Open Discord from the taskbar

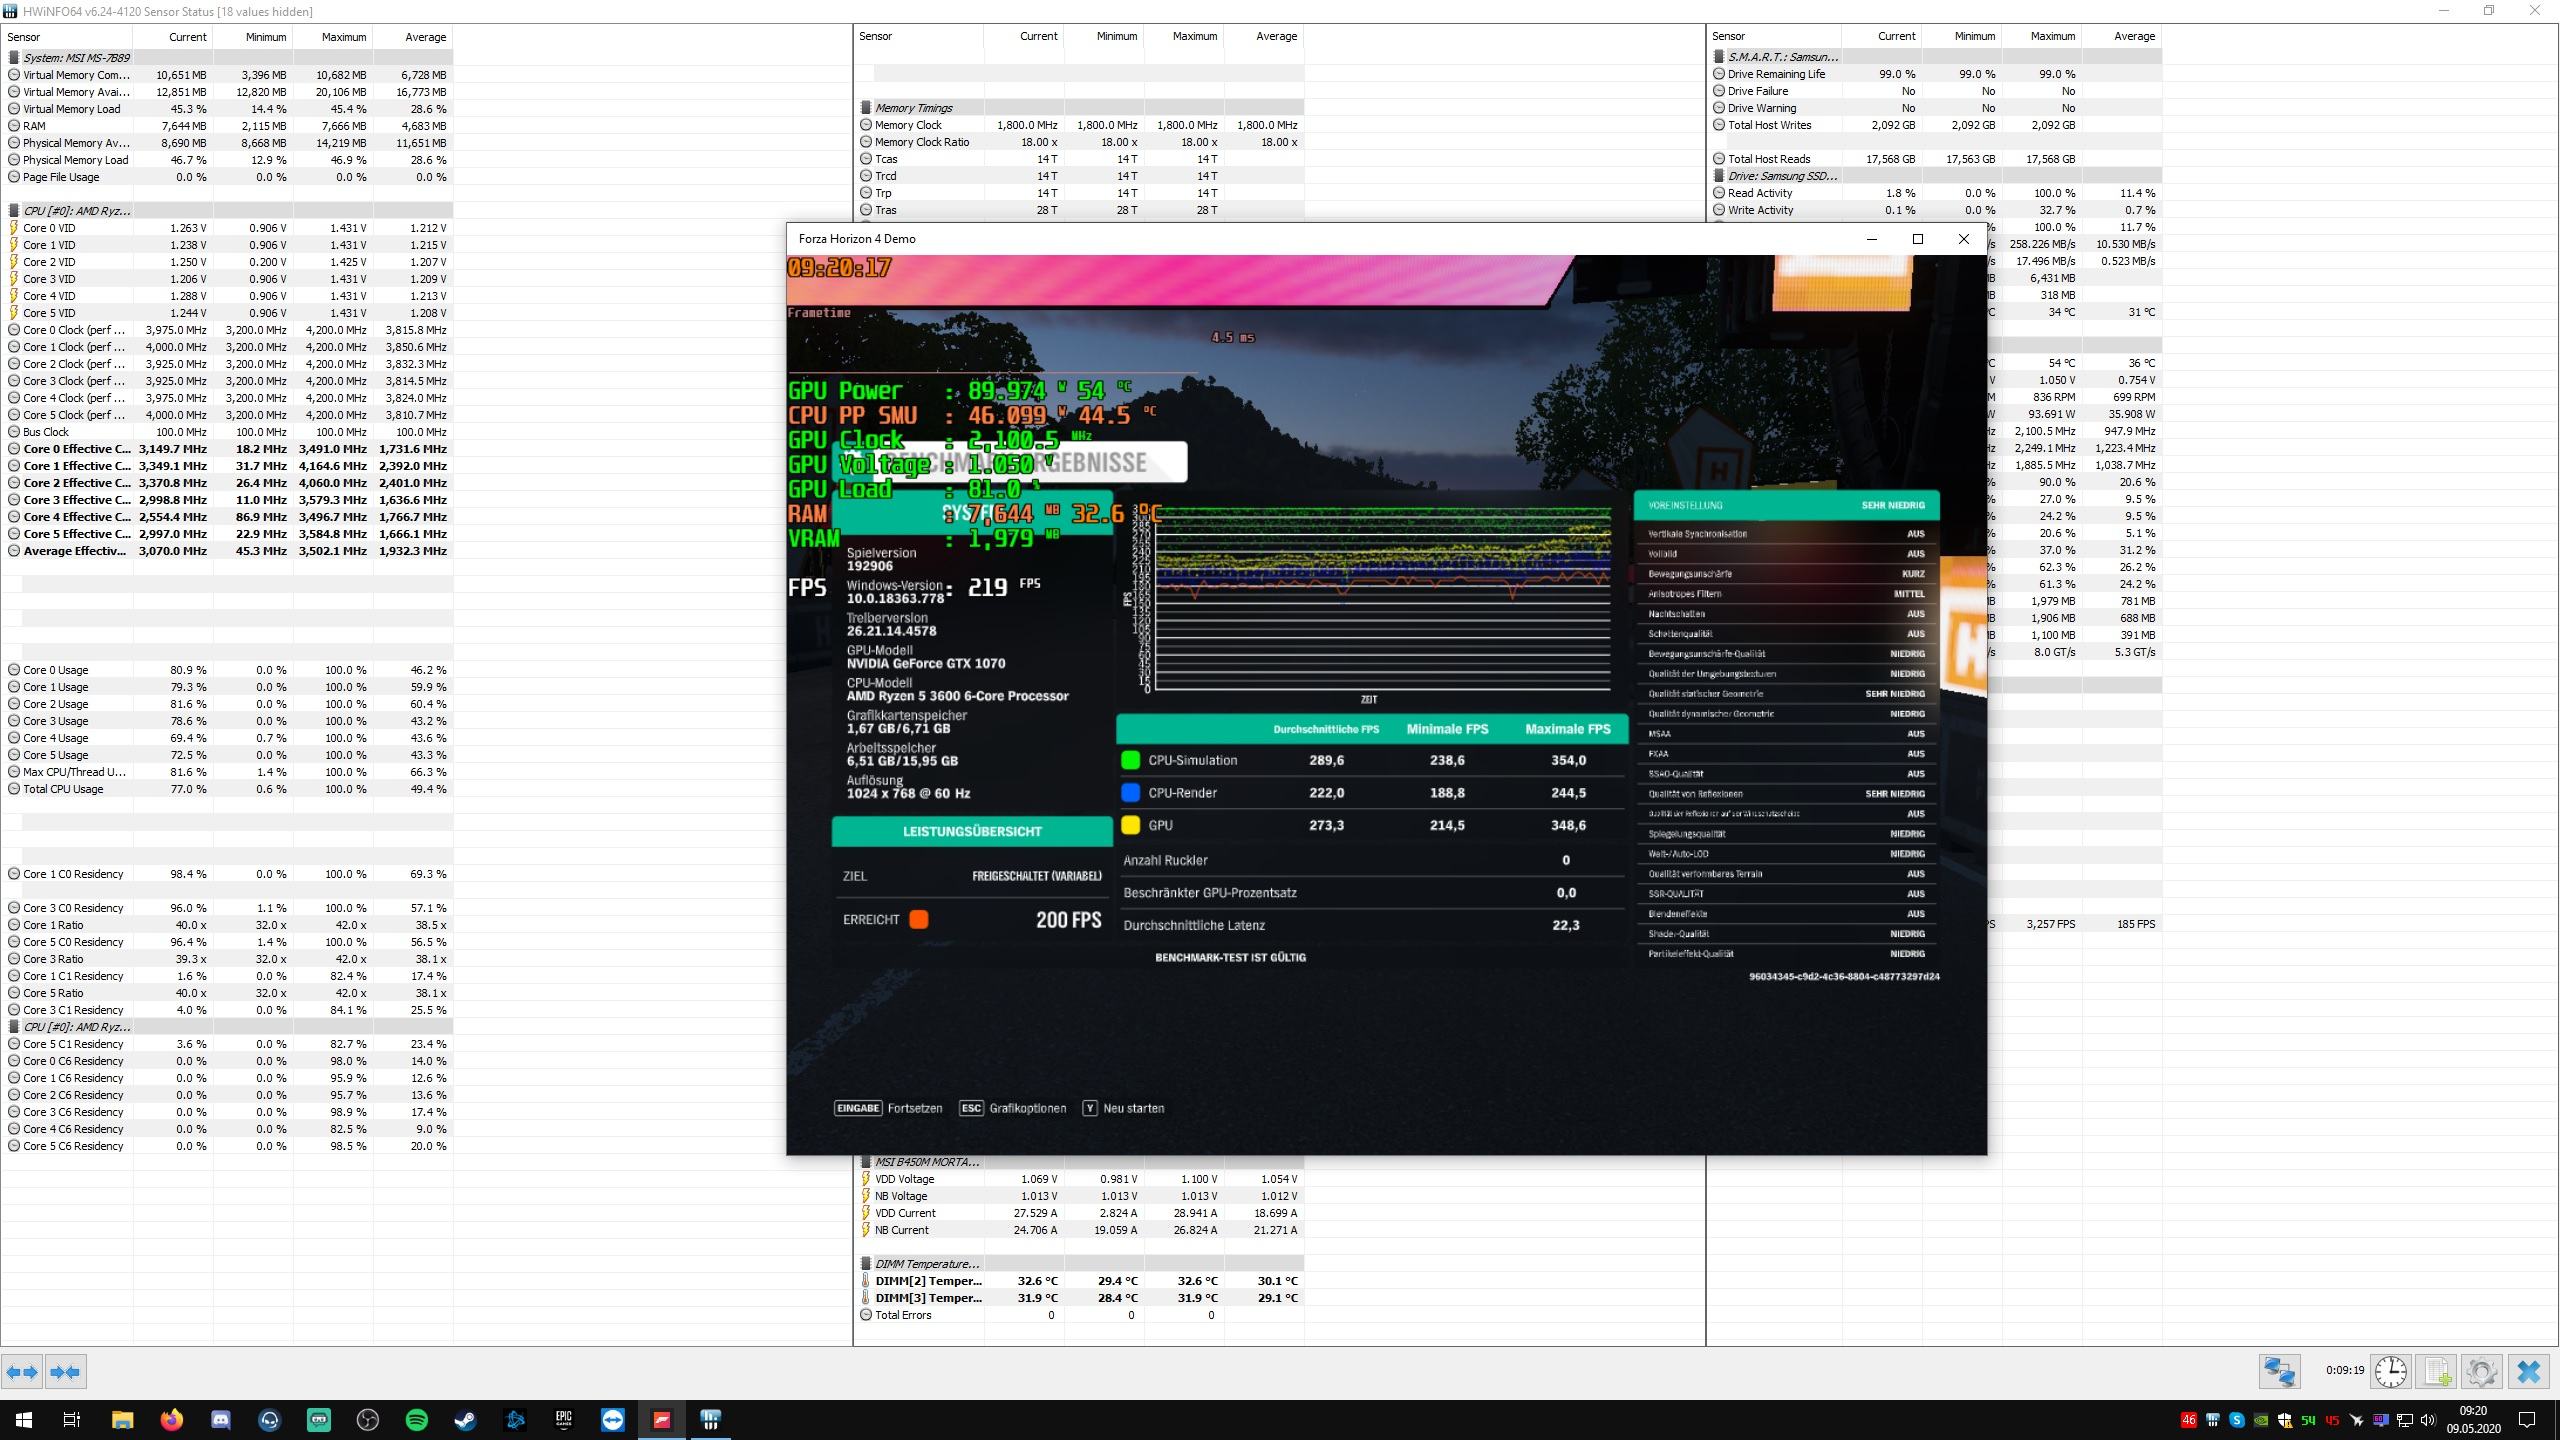[220, 1420]
